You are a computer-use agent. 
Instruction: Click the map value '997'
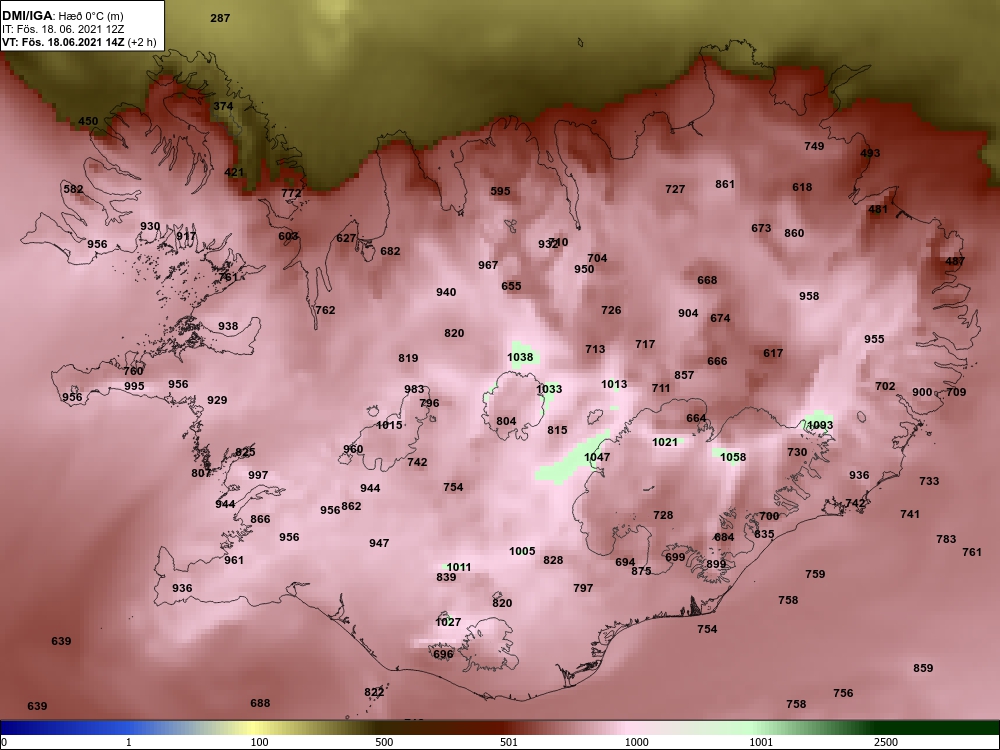pos(258,475)
